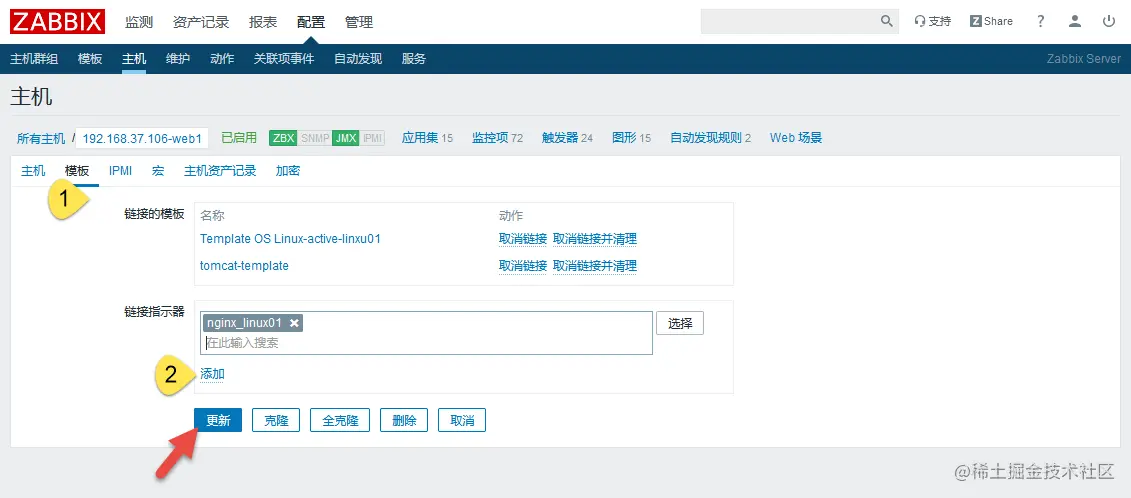This screenshot has height=498, width=1131.
Task: Click the IPMI availability badge
Action: [x=372, y=138]
